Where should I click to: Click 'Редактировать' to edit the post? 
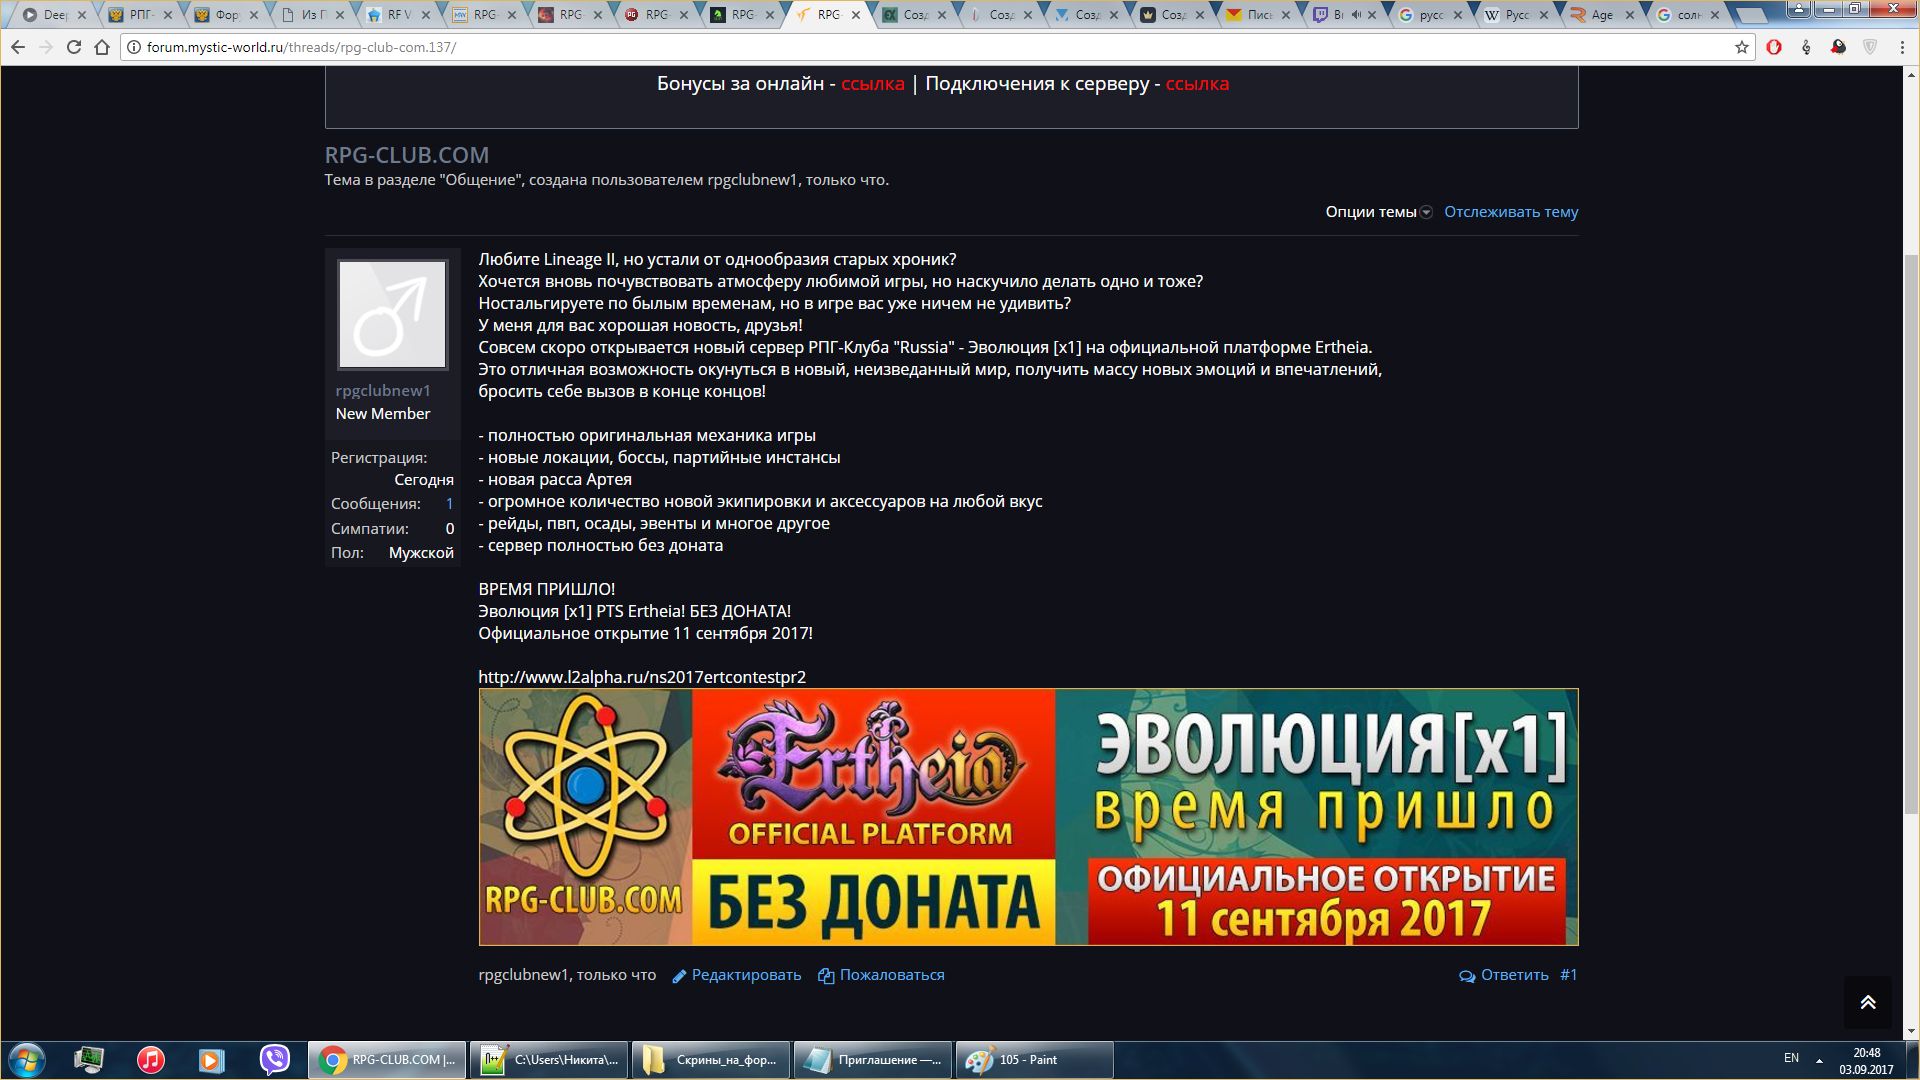[x=746, y=975]
